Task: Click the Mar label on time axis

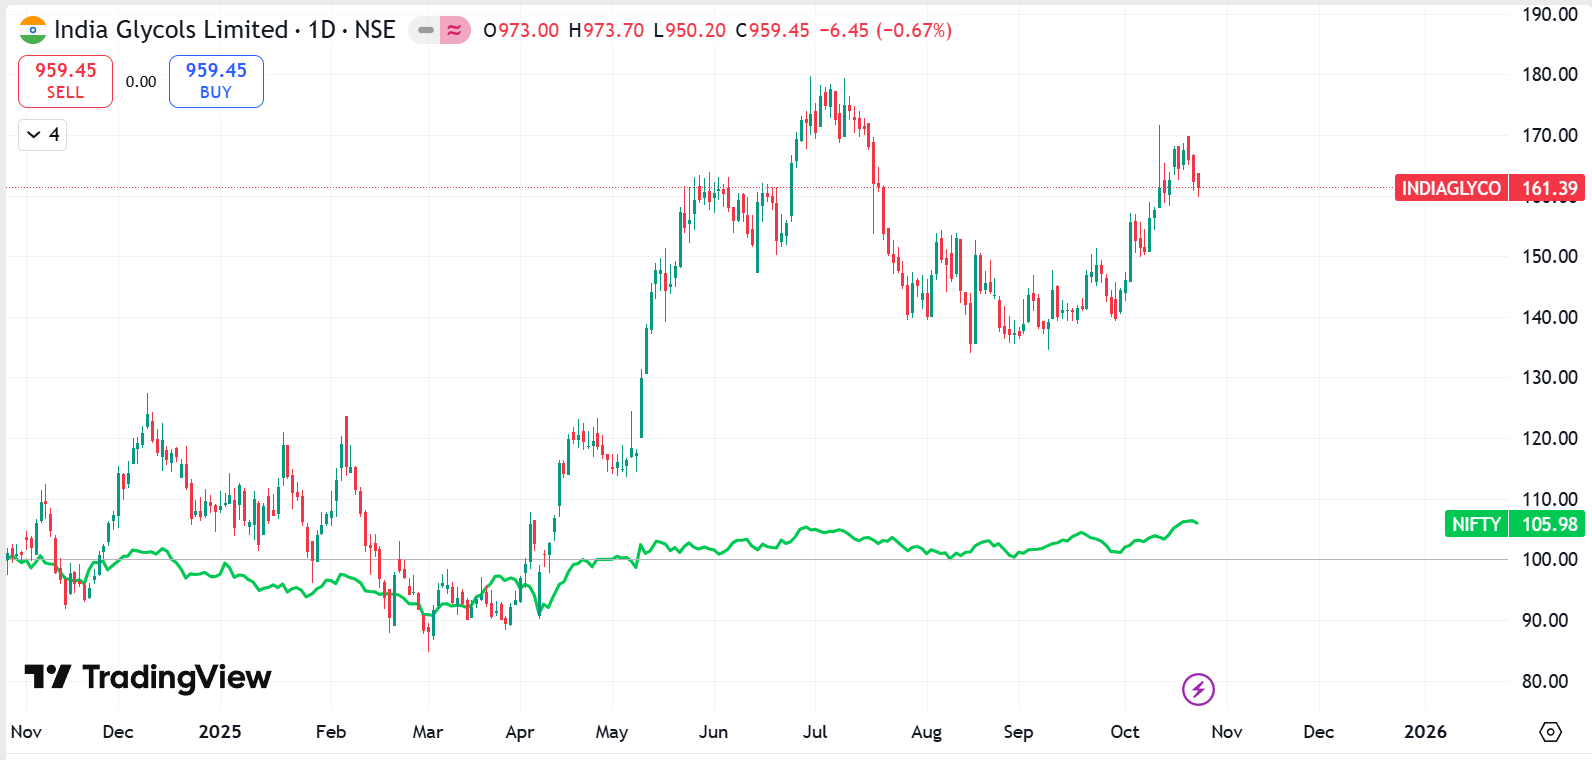Action: click(428, 732)
